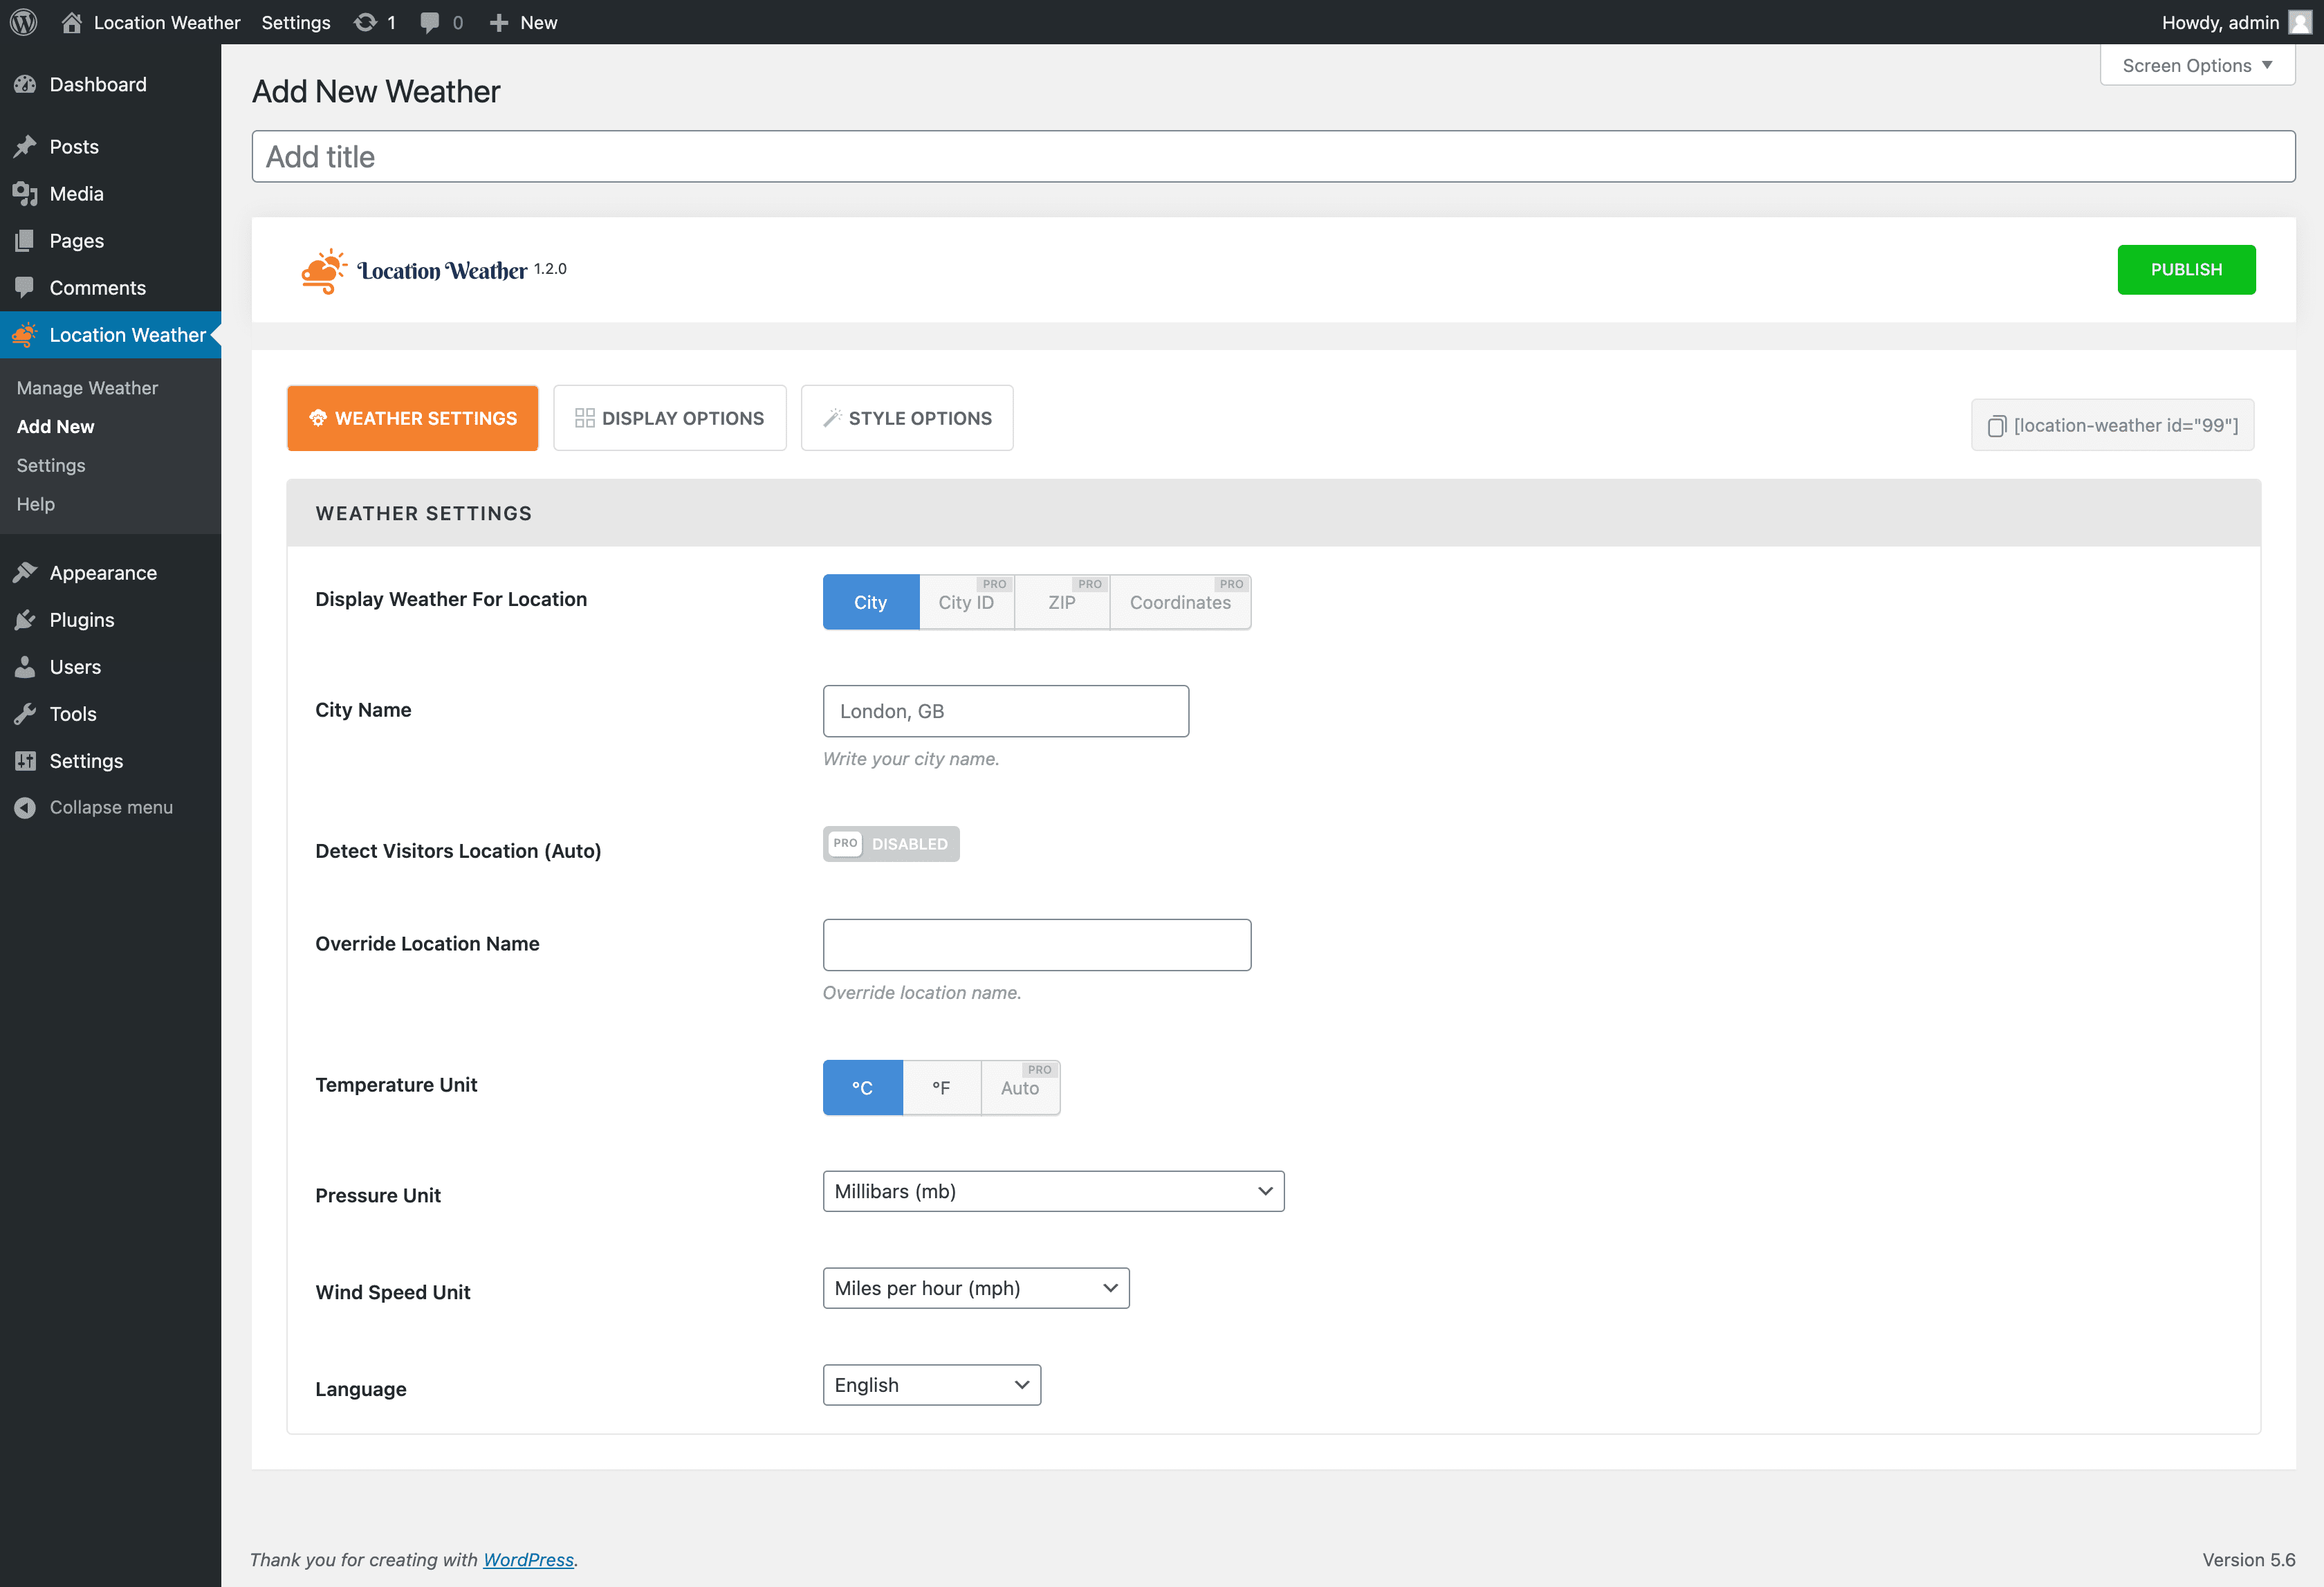The image size is (2324, 1587).
Task: Click the admin avatar icon
Action: (2300, 22)
